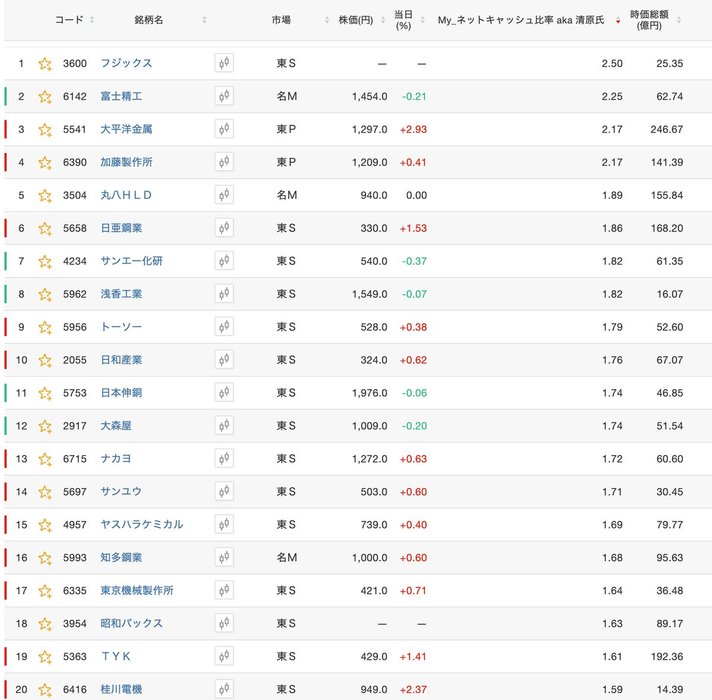Select market cap value 246.67
The image size is (712, 700).
667,129
